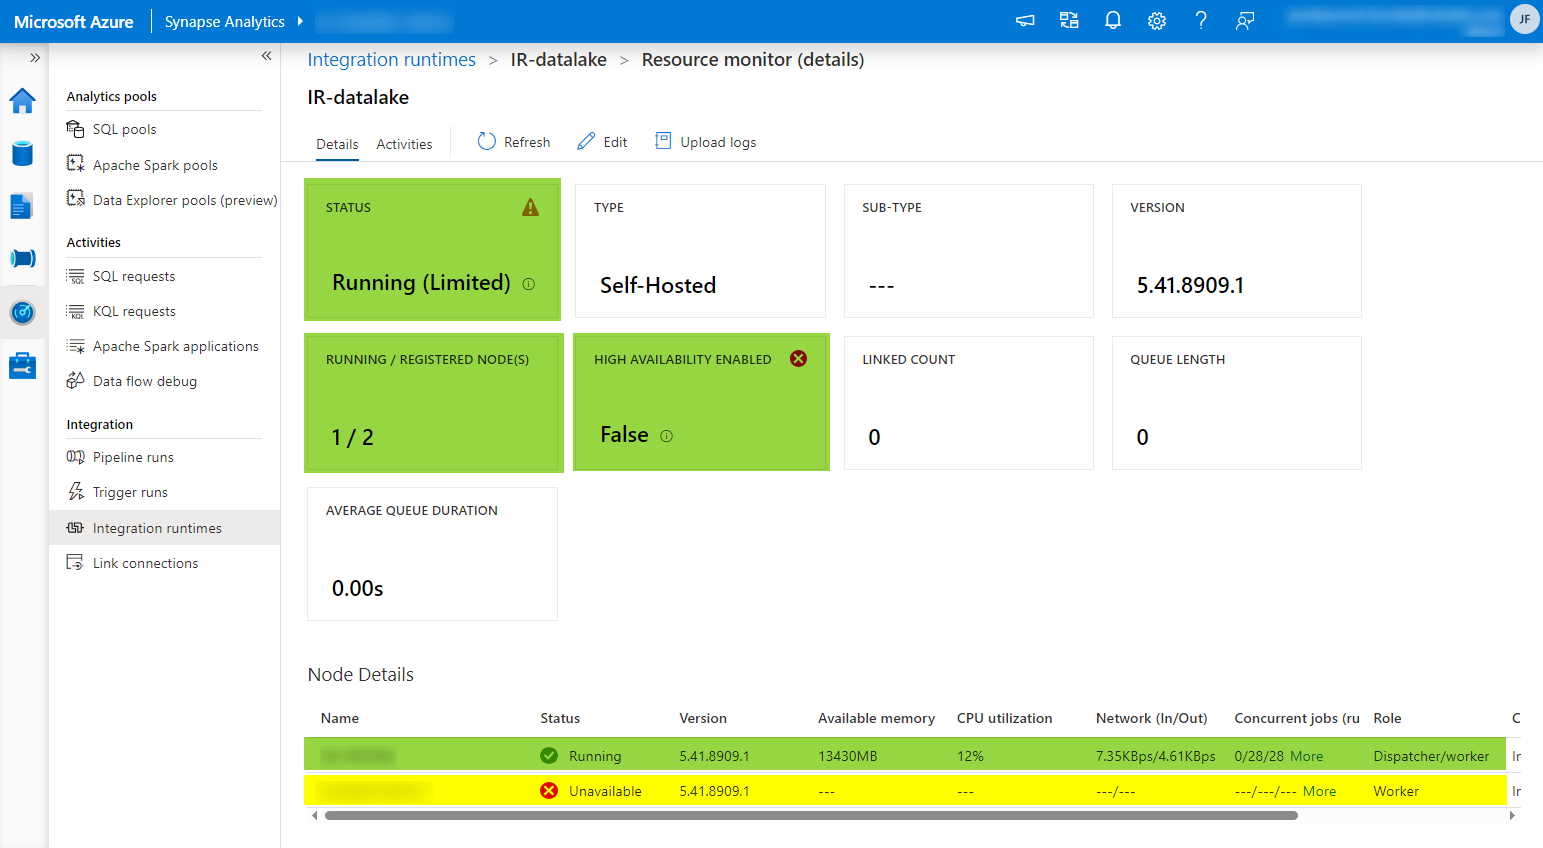Click the CPU utilization column header
Screen dimensions: 1543x848
[x=1004, y=718]
